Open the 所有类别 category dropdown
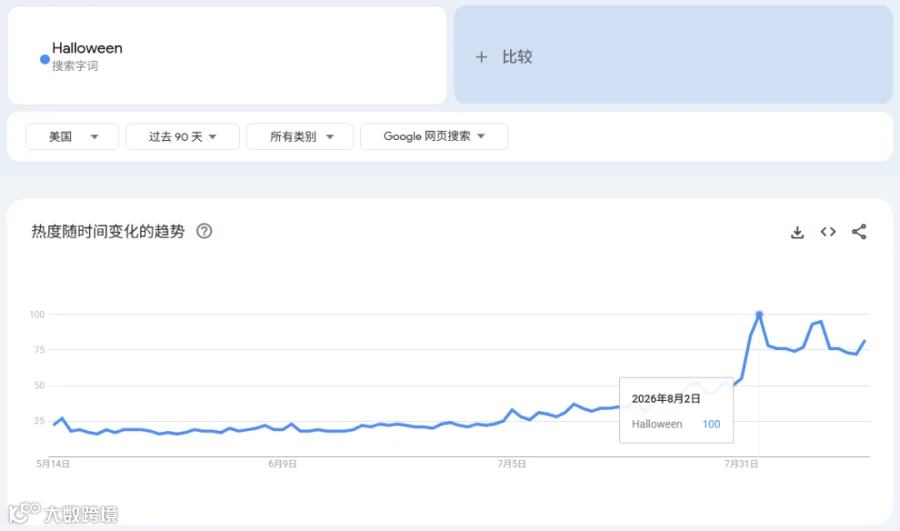The height and width of the screenshot is (531, 900). click(300, 137)
